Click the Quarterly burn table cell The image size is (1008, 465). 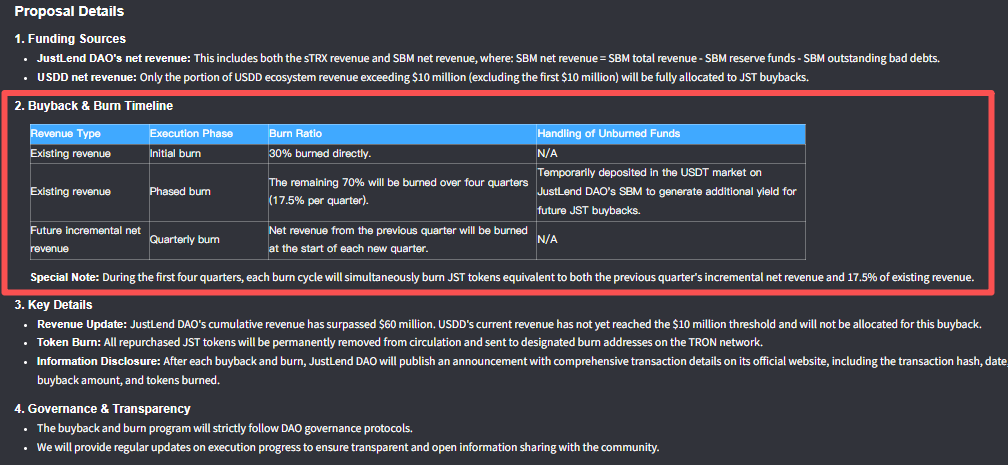tap(184, 240)
